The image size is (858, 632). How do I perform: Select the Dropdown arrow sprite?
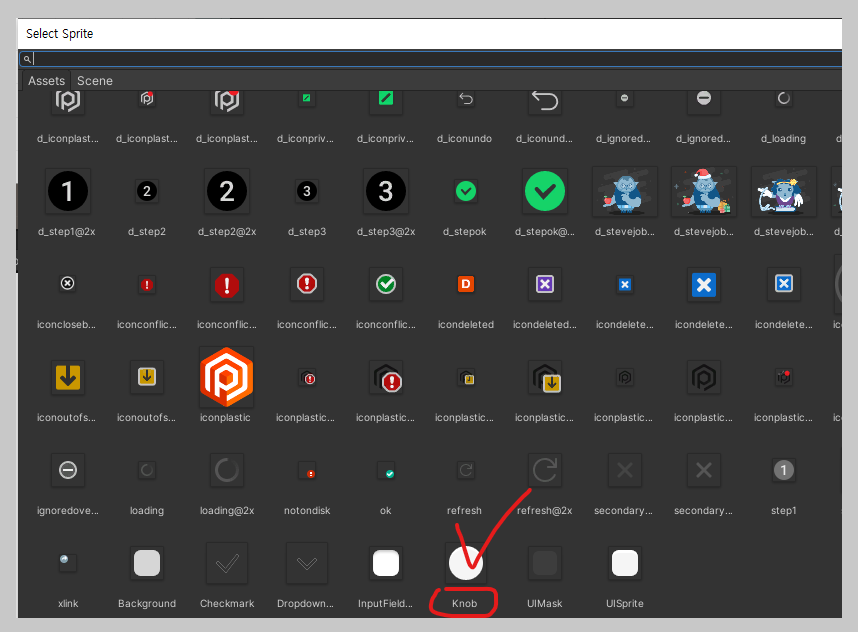point(306,563)
